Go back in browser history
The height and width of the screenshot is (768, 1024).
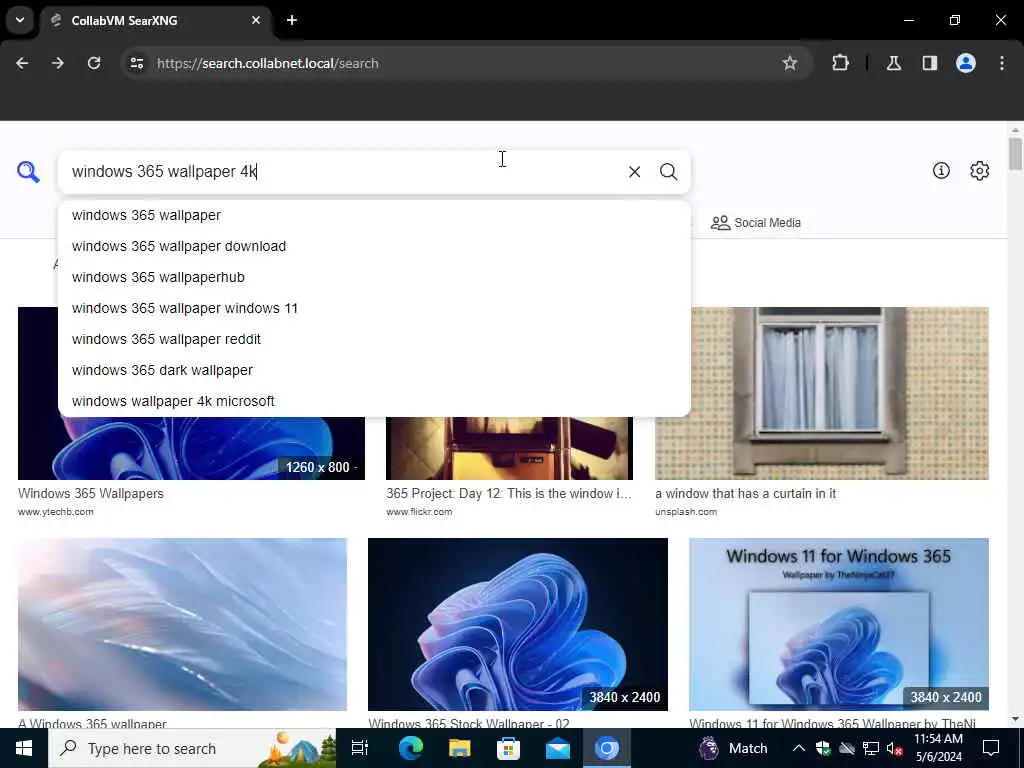click(x=22, y=63)
